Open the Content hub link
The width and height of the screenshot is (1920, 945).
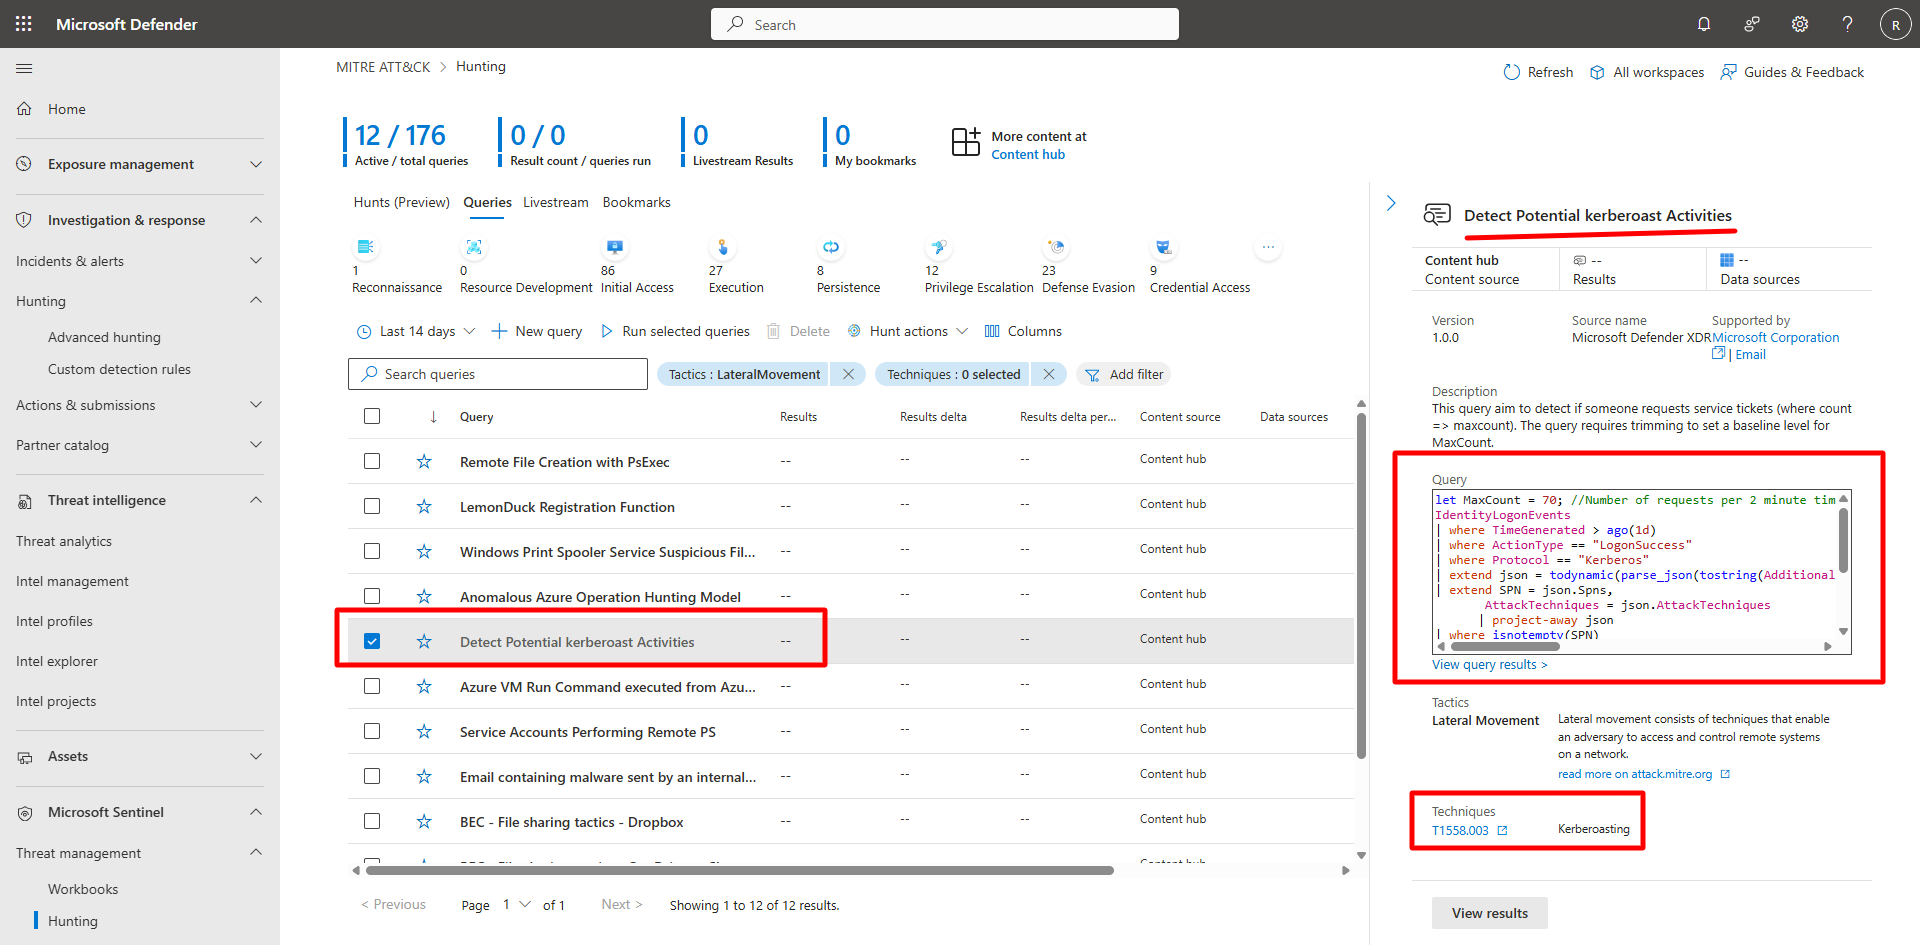(1028, 154)
